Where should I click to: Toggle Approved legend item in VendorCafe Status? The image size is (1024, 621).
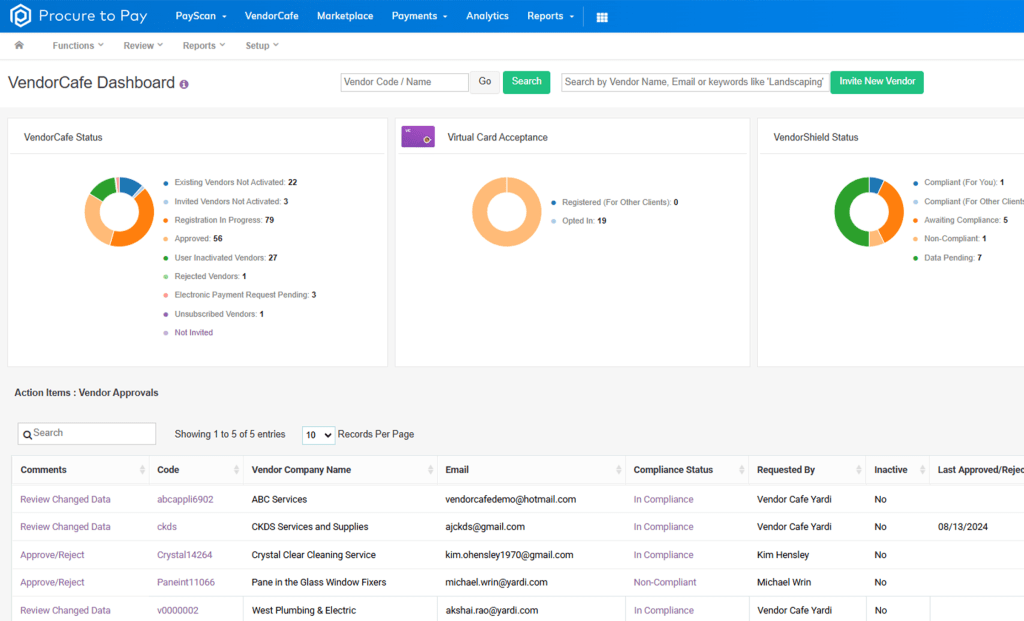192,239
